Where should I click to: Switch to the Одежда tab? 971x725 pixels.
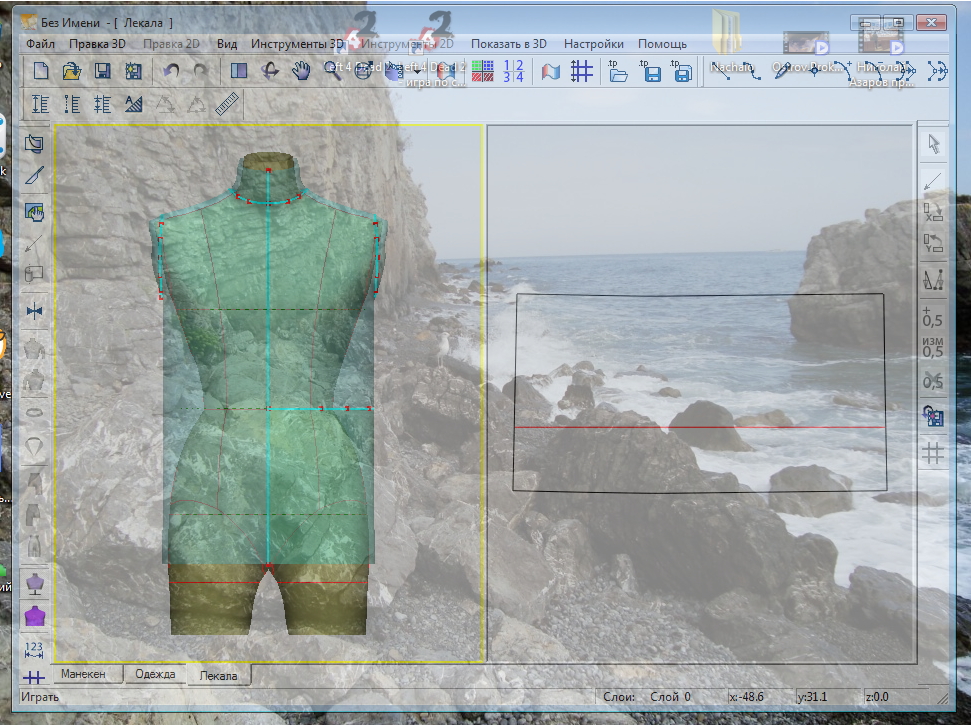tap(155, 674)
